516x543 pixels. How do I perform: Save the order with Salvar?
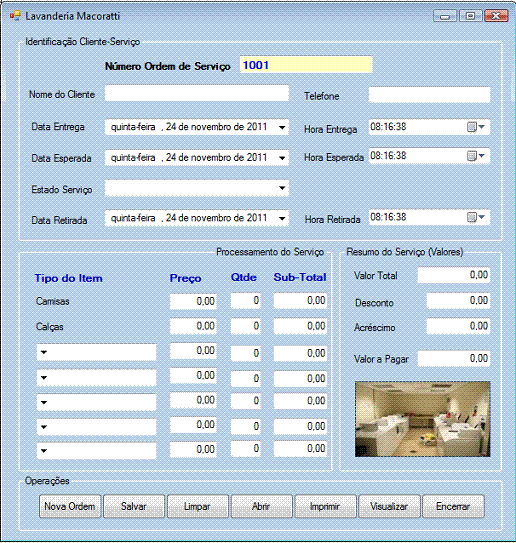coord(134,506)
